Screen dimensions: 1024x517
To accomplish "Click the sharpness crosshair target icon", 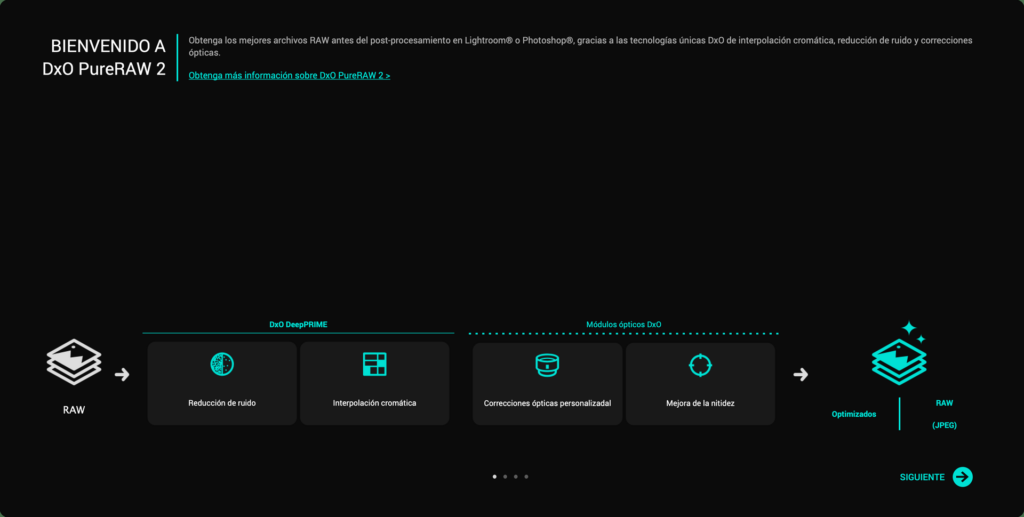I will [x=700, y=365].
